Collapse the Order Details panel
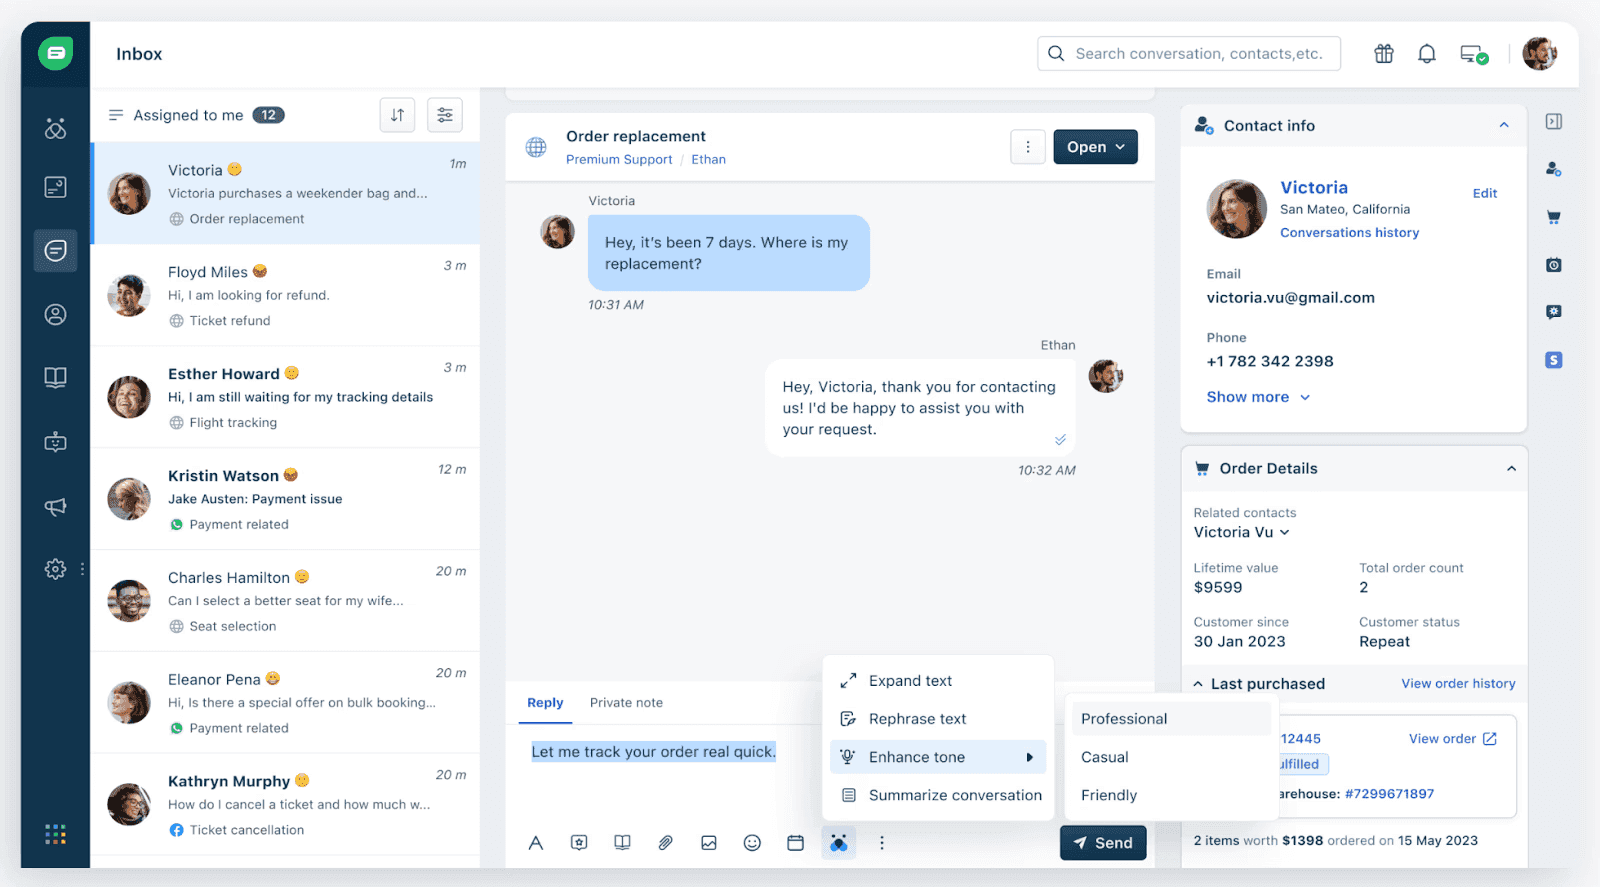This screenshot has width=1600, height=887. tap(1511, 468)
